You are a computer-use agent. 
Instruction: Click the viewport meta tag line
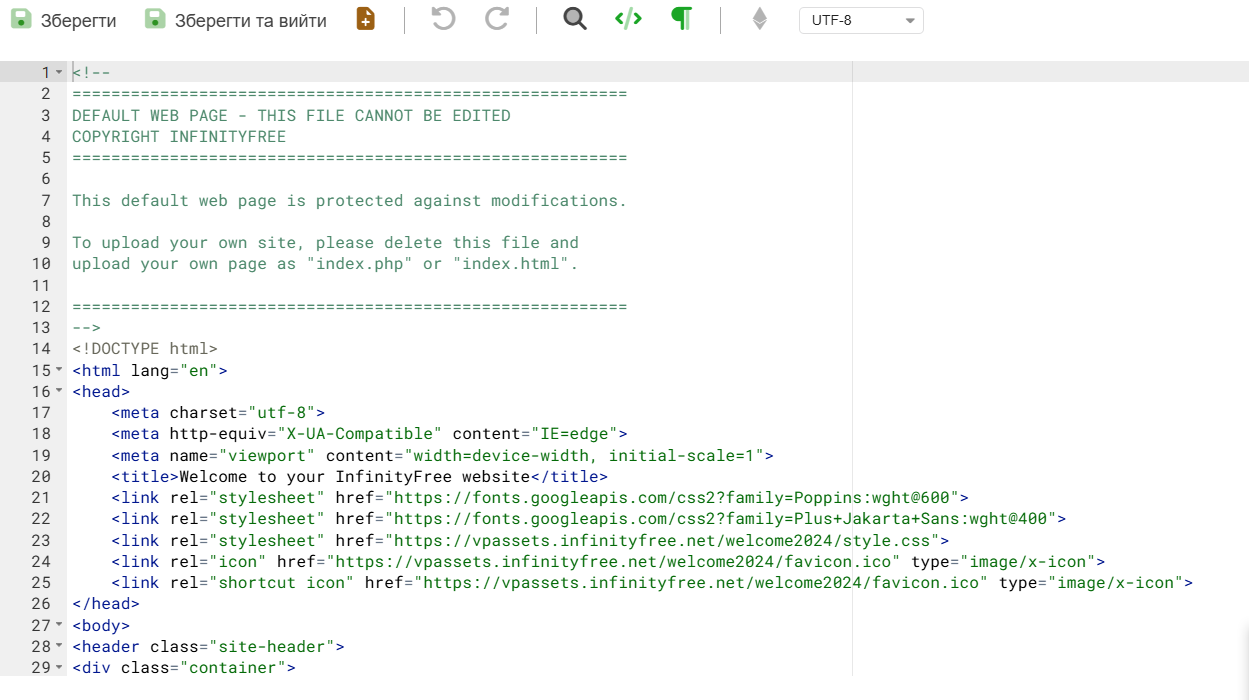(443, 455)
